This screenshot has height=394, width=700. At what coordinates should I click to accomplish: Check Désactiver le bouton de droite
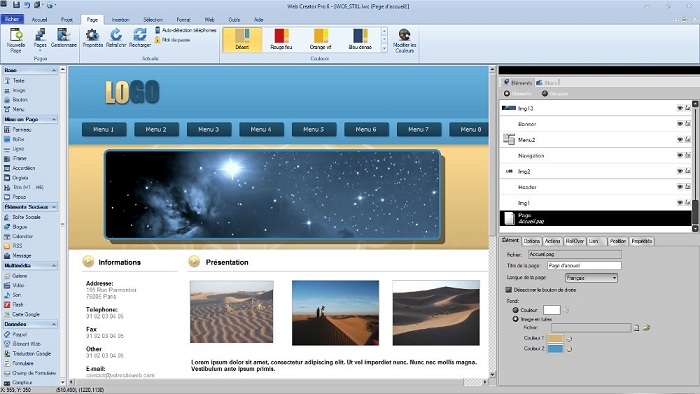(508, 290)
